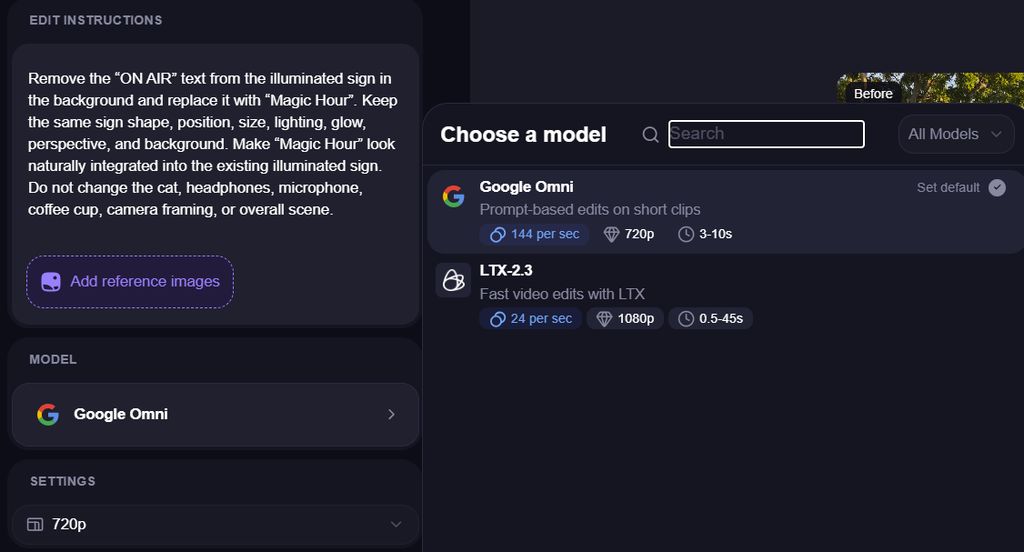Click the Add reference images picture icon
This screenshot has width=1024, height=552.
(51, 282)
